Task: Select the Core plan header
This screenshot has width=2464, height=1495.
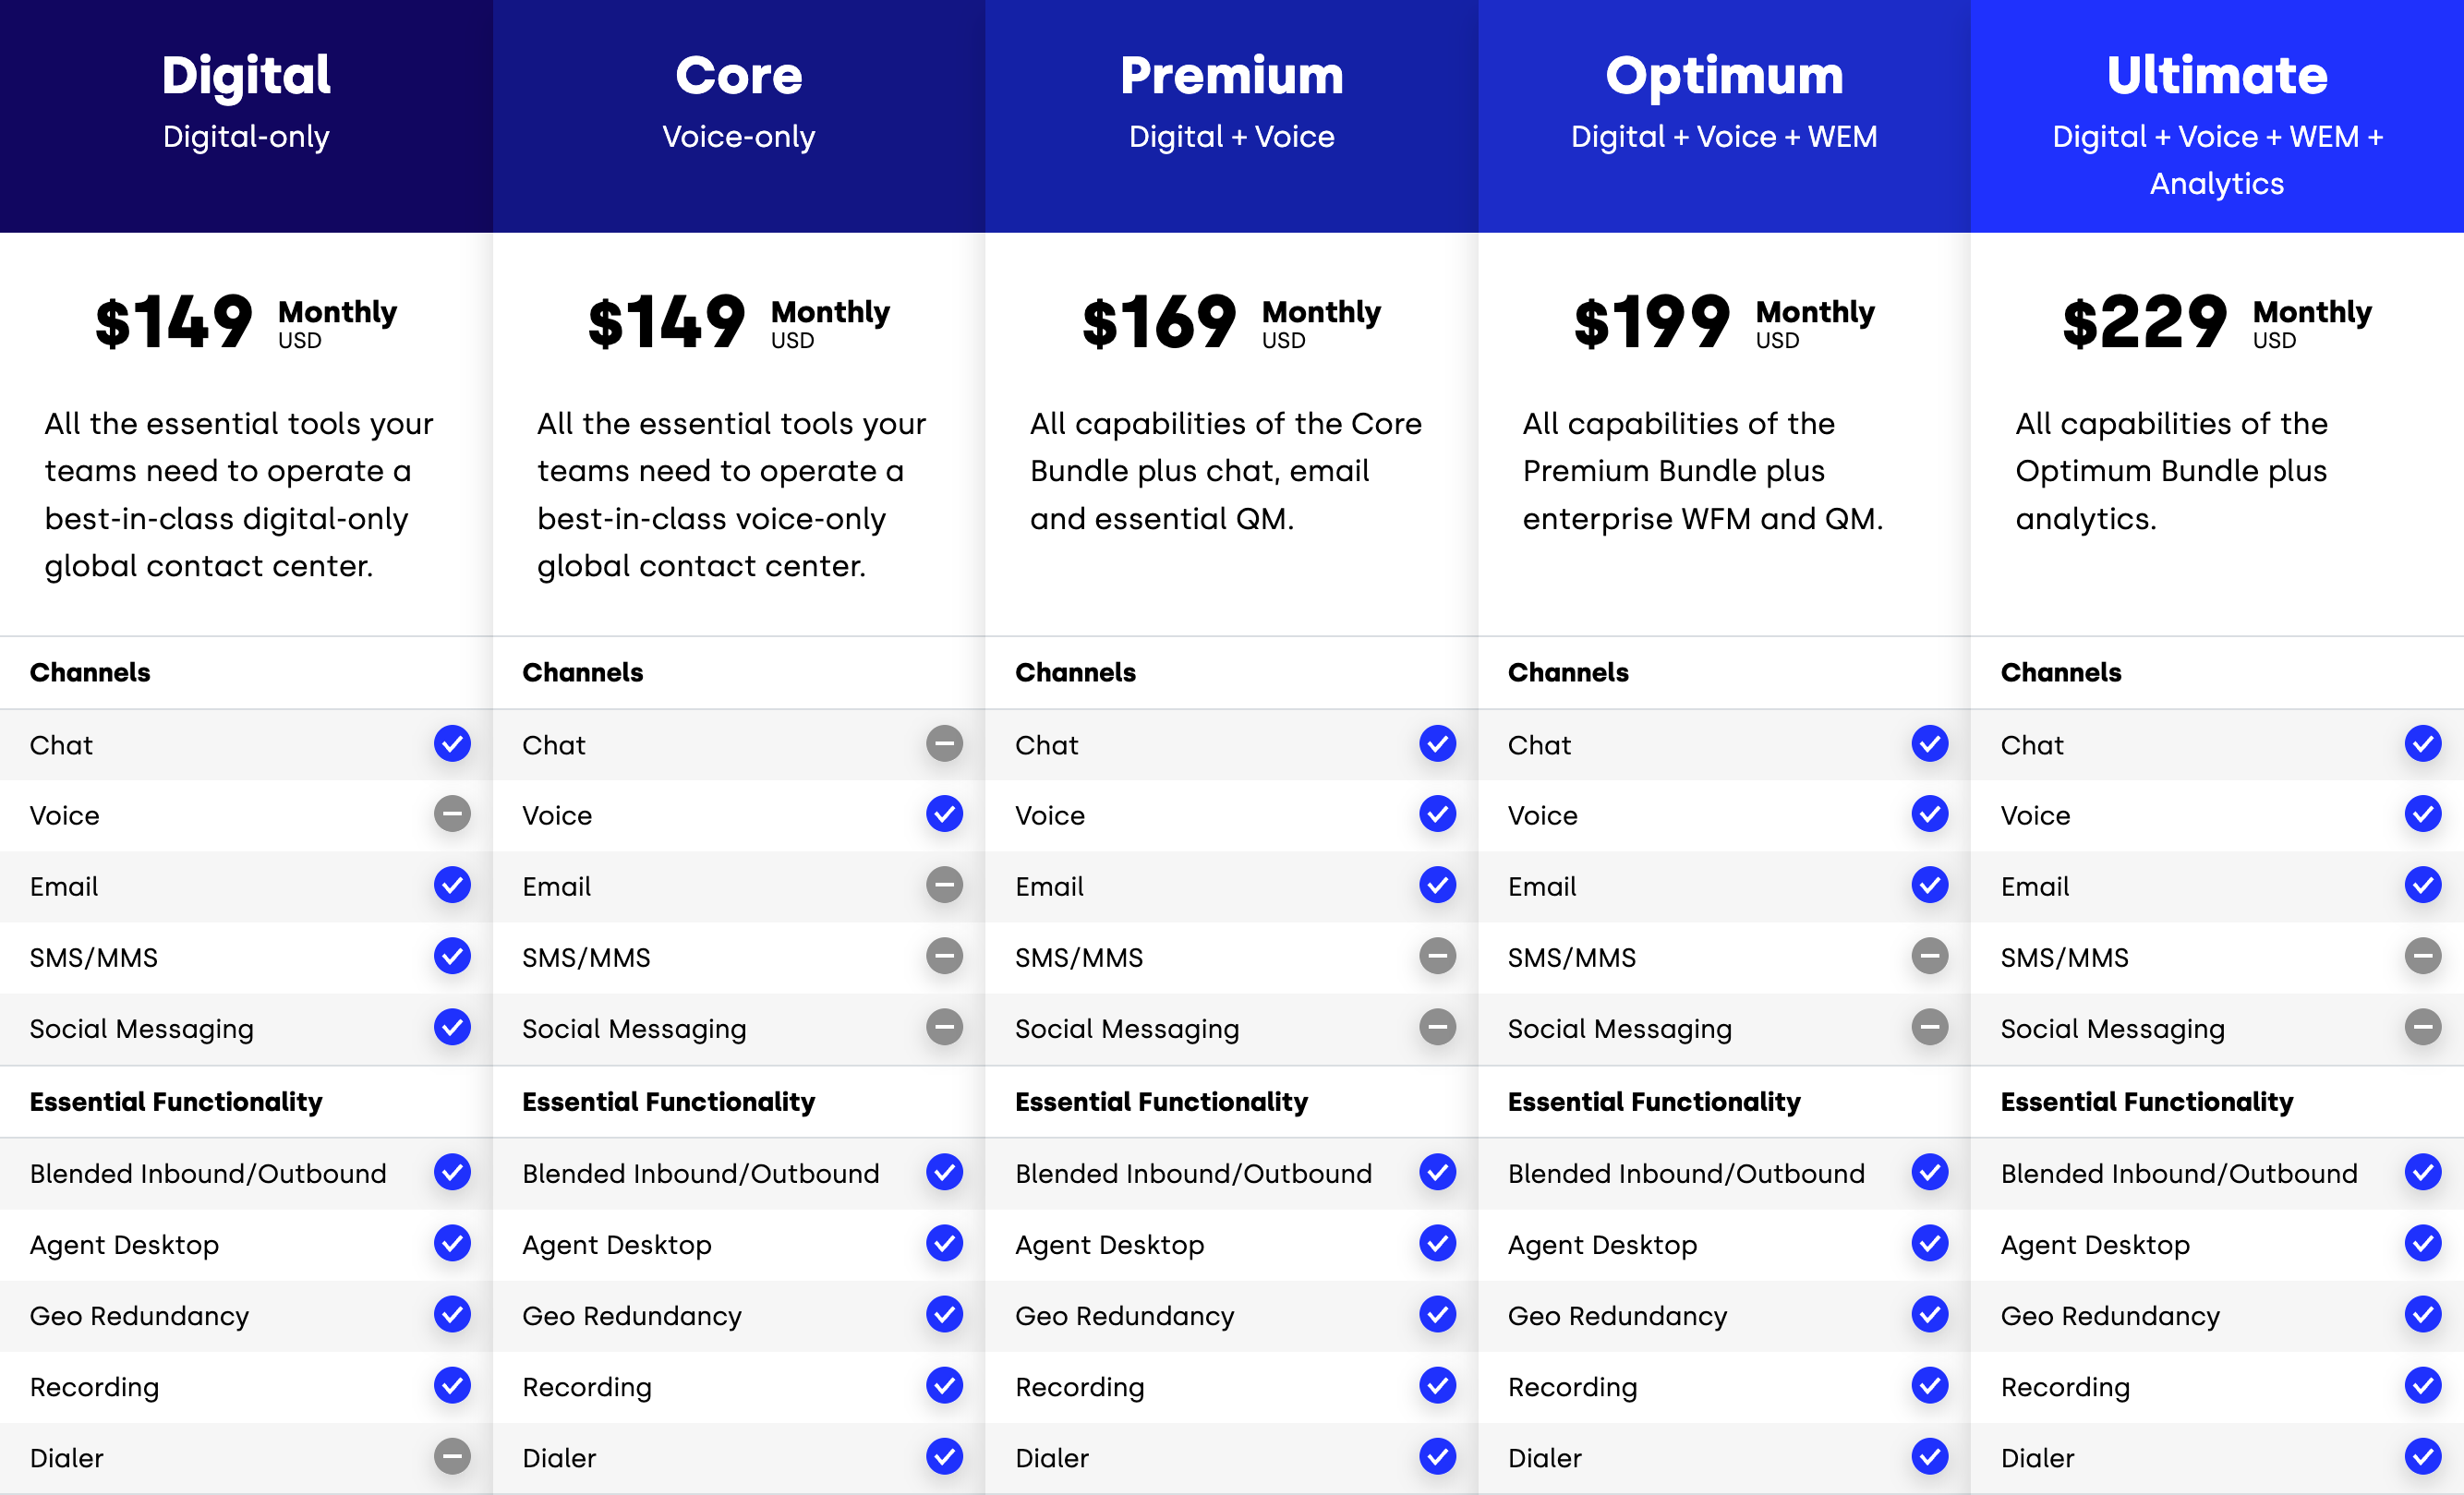Action: [739, 116]
